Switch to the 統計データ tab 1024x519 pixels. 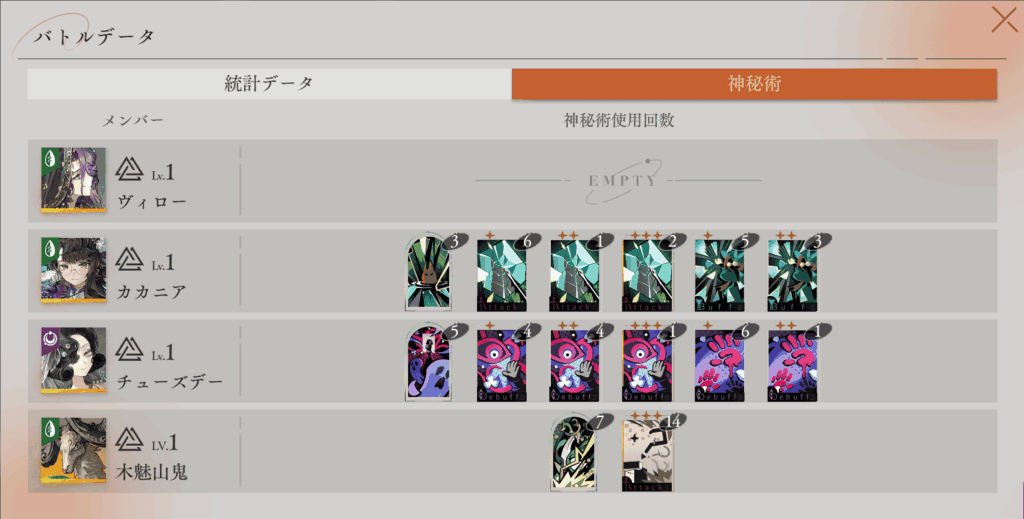pyautogui.click(x=269, y=84)
